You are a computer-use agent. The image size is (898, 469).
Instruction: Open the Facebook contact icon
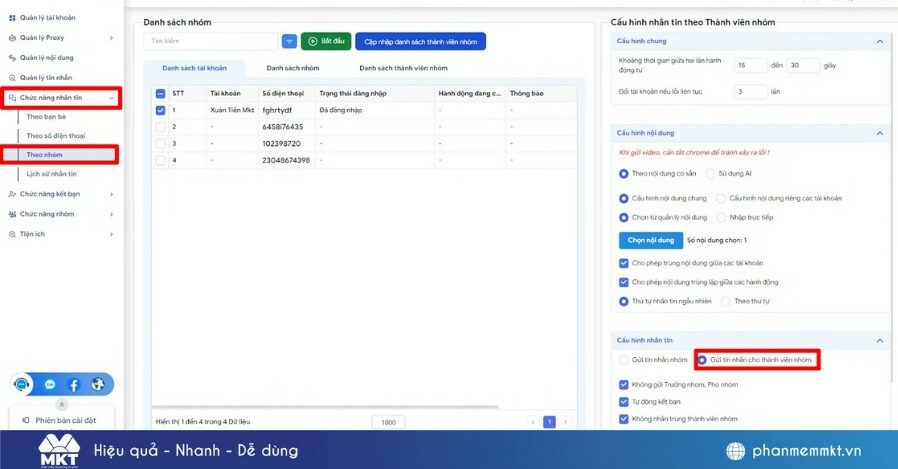(74, 385)
